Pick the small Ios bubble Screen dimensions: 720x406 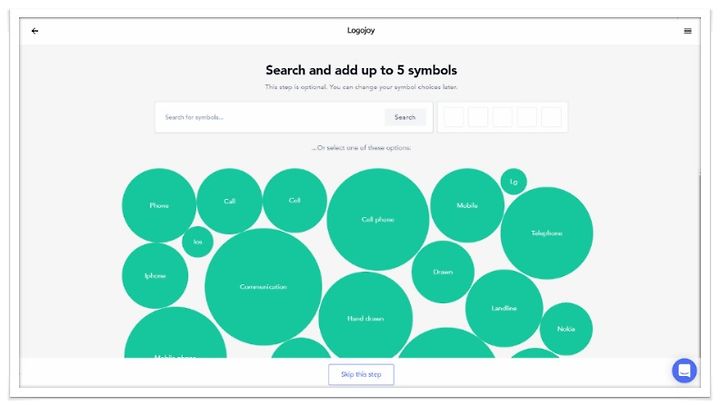click(x=197, y=242)
